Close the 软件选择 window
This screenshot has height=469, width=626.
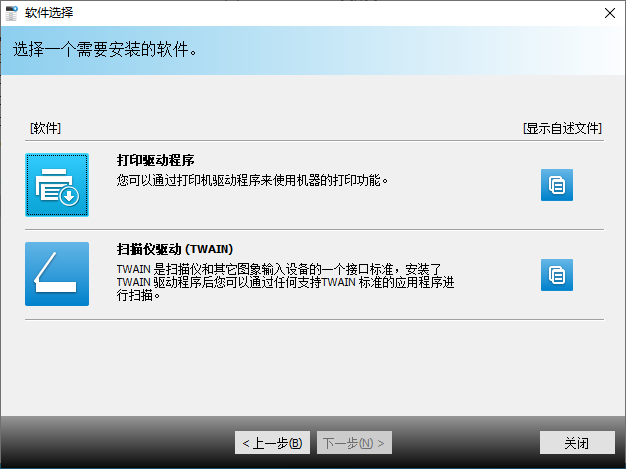tap(610, 13)
